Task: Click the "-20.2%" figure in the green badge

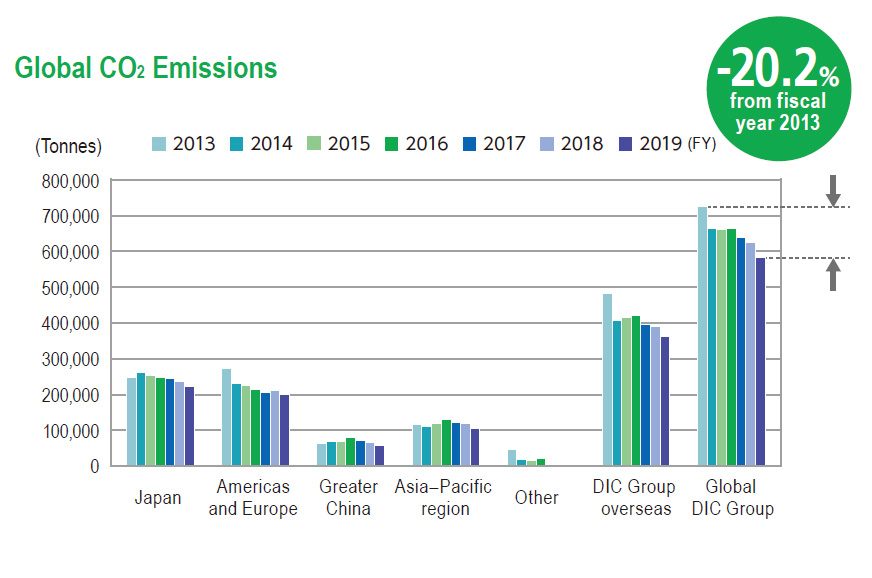Action: pyautogui.click(x=778, y=68)
